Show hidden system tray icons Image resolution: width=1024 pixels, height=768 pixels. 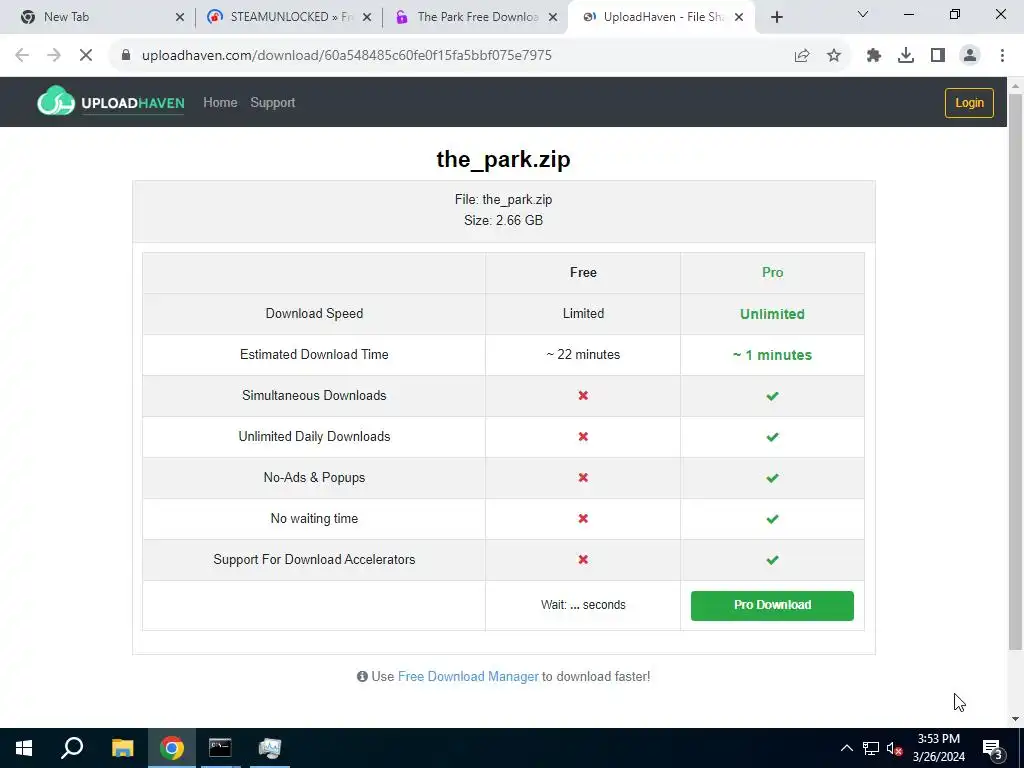point(846,748)
